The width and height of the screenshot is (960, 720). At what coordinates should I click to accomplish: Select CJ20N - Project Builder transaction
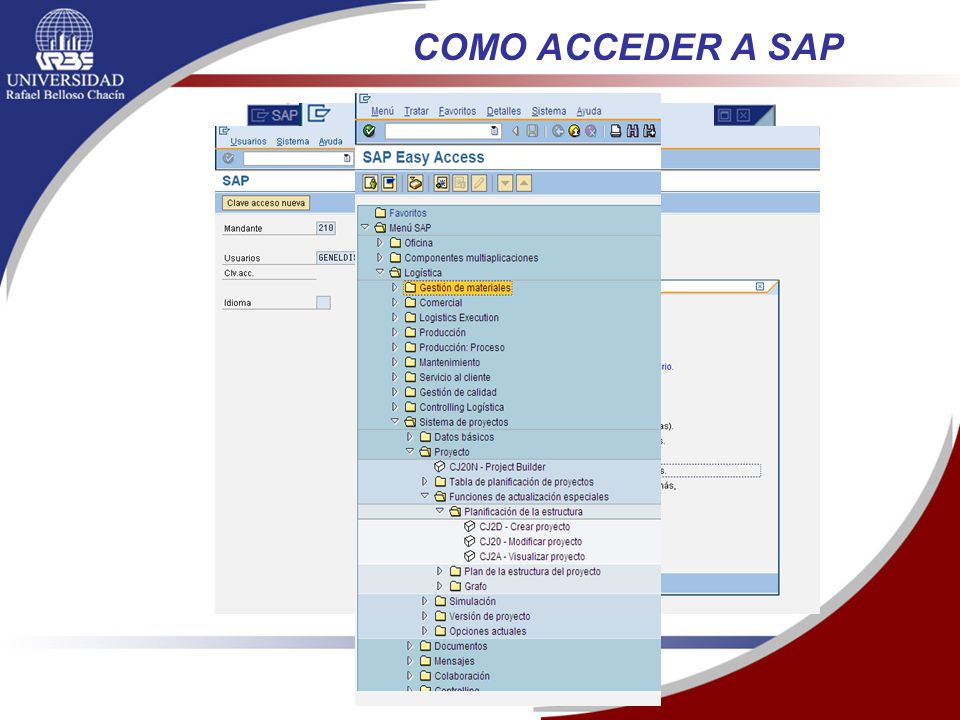pyautogui.click(x=497, y=467)
